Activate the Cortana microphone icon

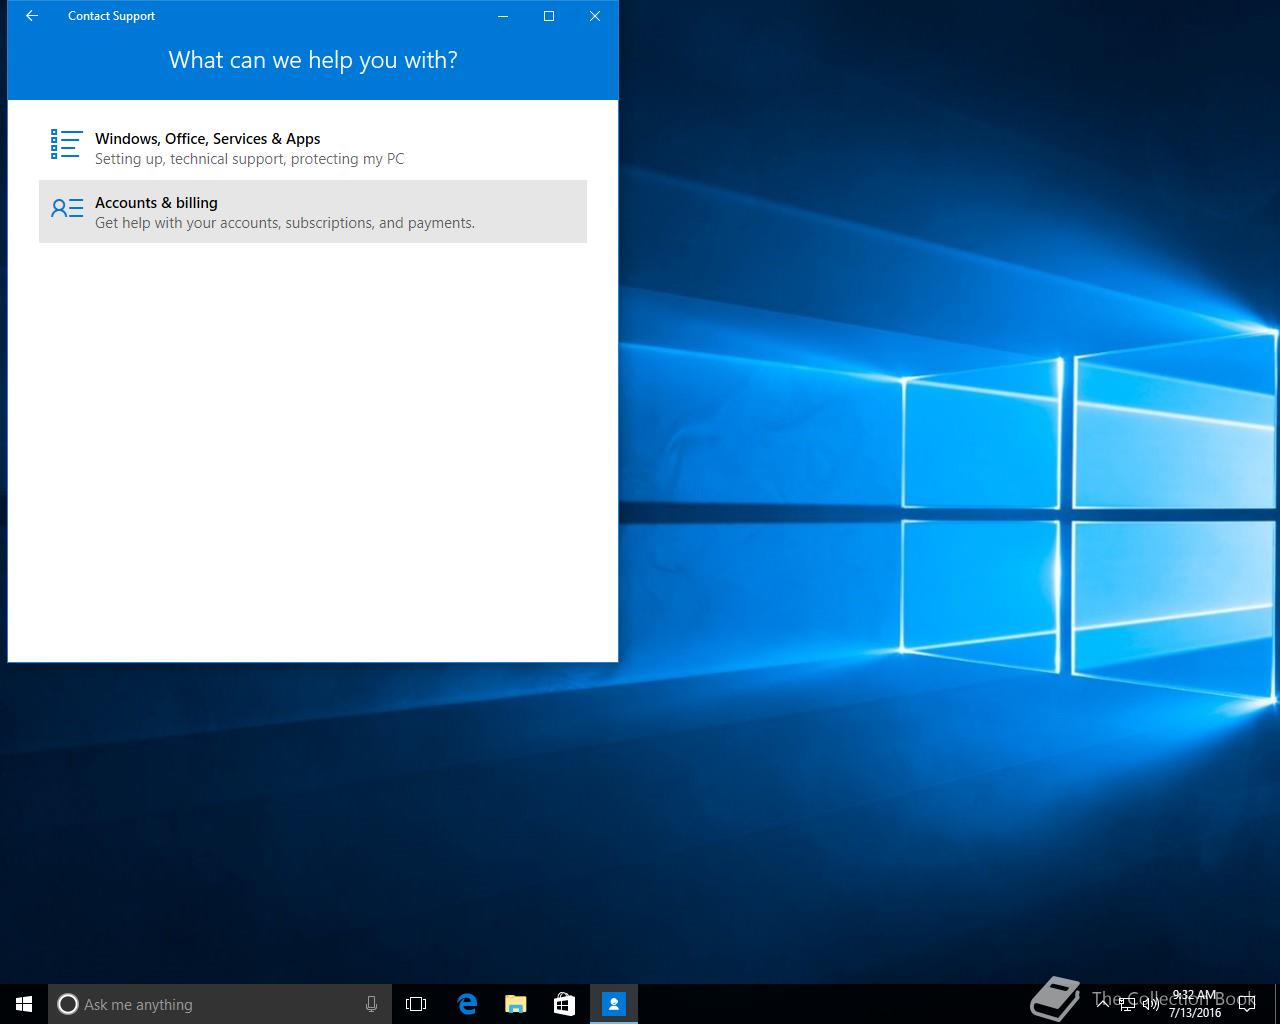[371, 1004]
